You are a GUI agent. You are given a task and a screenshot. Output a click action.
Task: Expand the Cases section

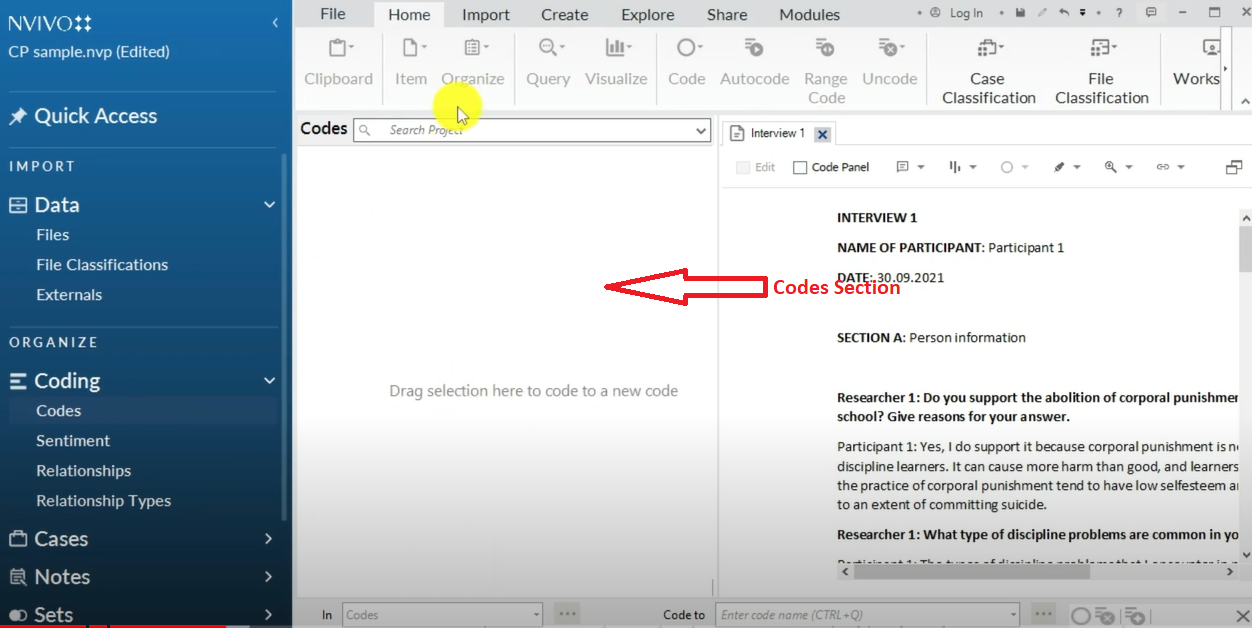268,538
